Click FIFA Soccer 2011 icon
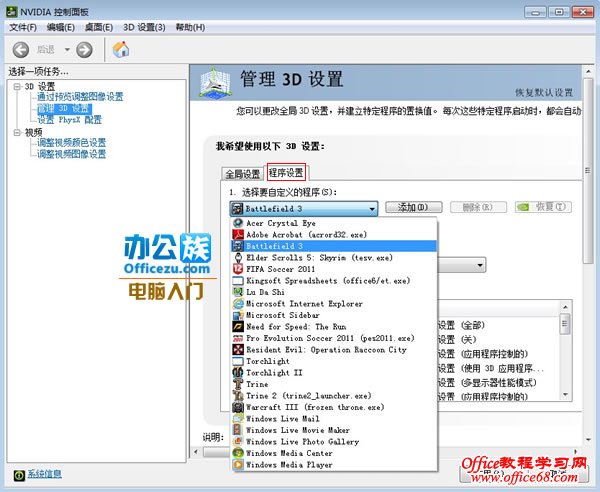 238,269
